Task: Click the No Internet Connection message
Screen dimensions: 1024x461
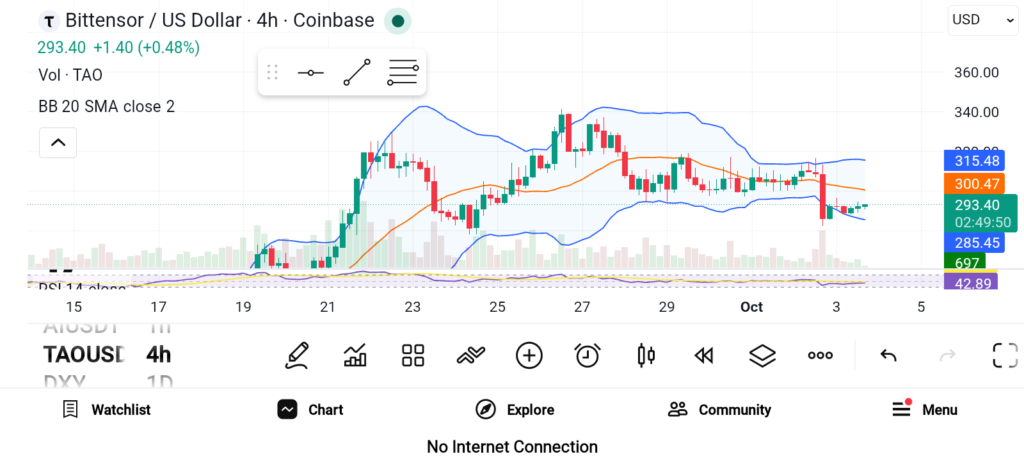Action: 512,447
